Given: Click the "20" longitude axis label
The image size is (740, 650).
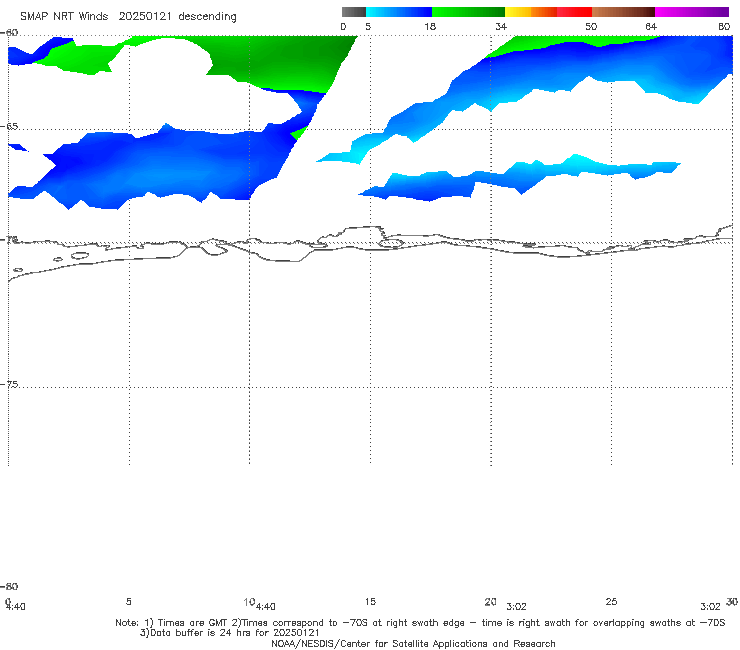Looking at the screenshot, I should tap(490, 601).
